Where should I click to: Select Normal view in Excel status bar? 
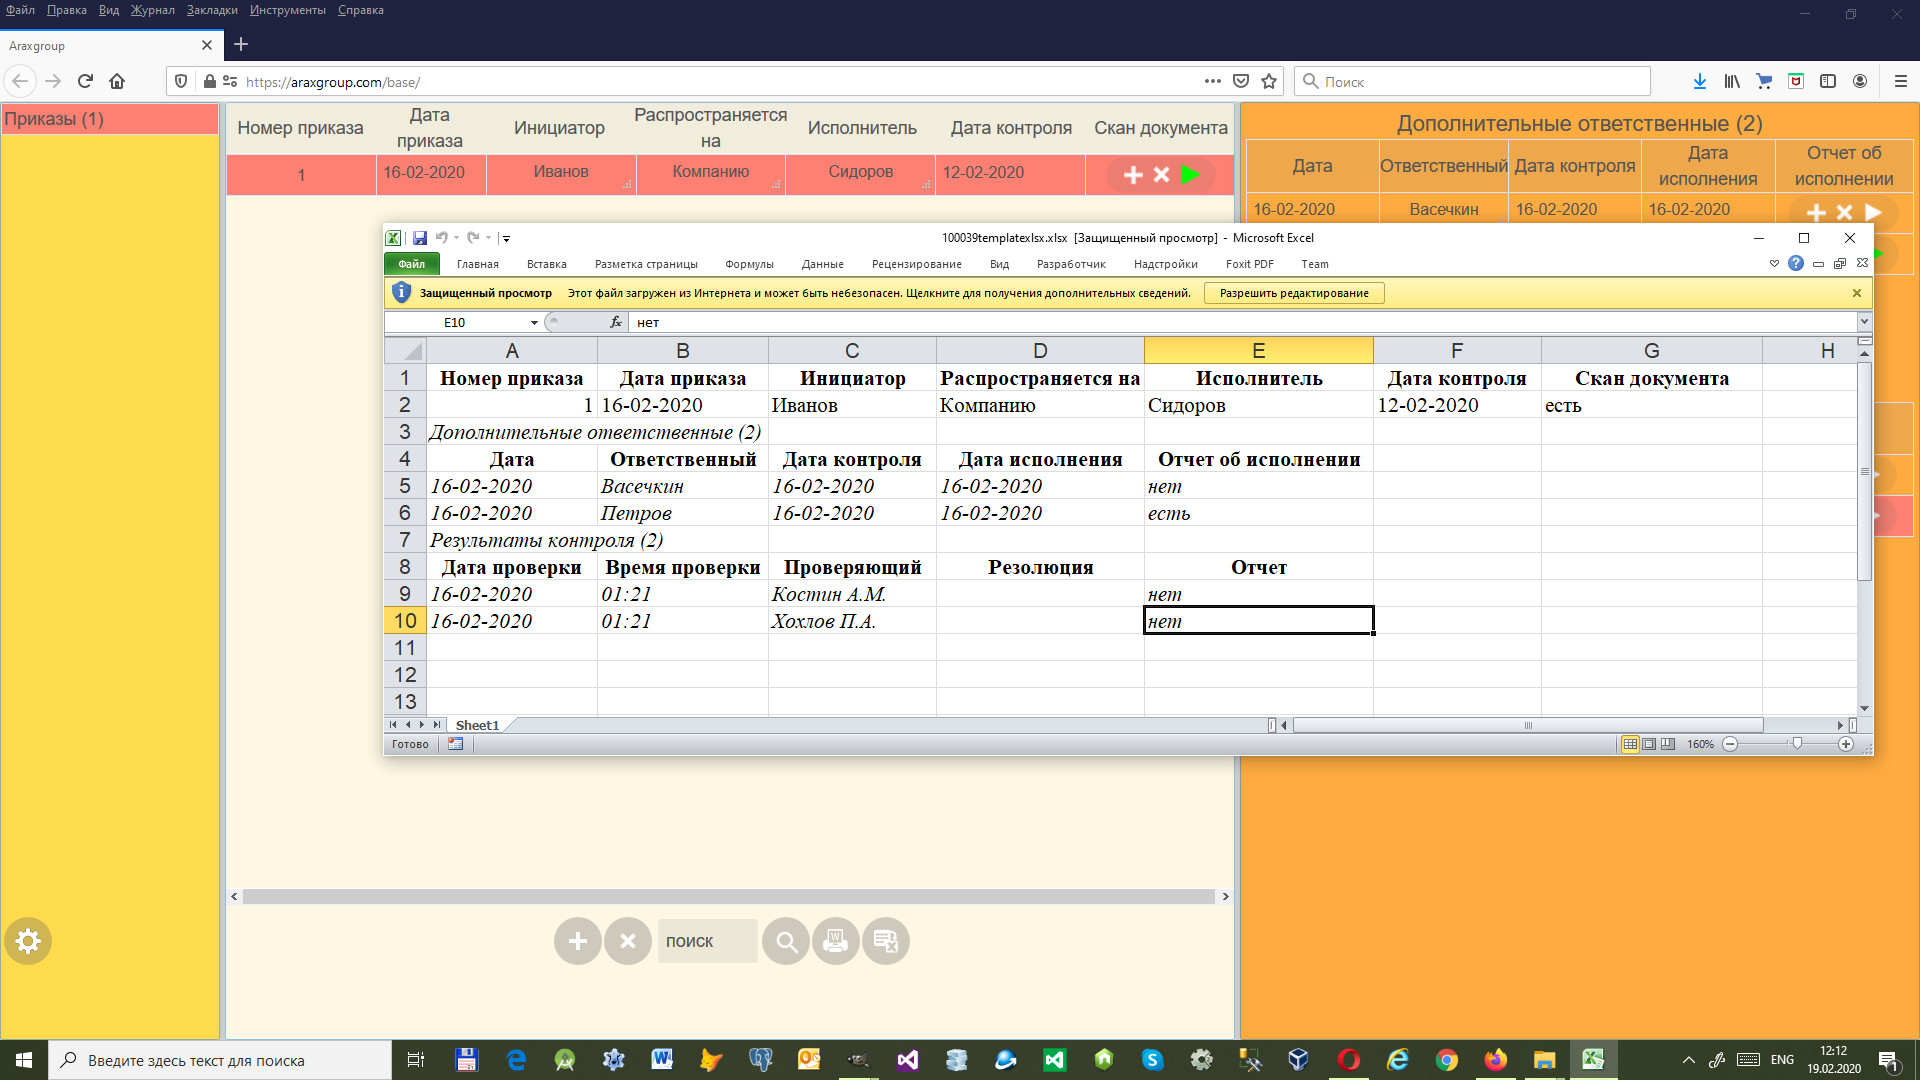1630,744
